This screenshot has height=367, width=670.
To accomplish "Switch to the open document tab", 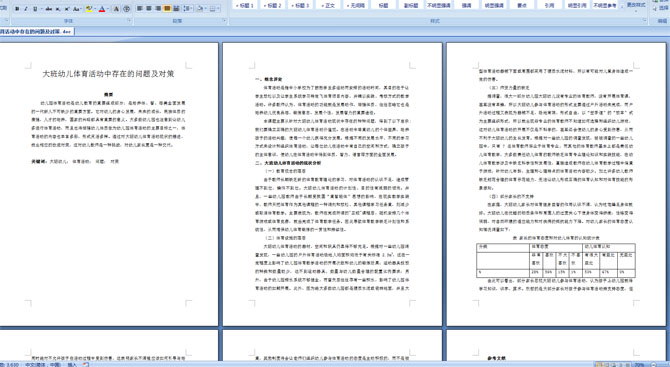I will [36, 32].
